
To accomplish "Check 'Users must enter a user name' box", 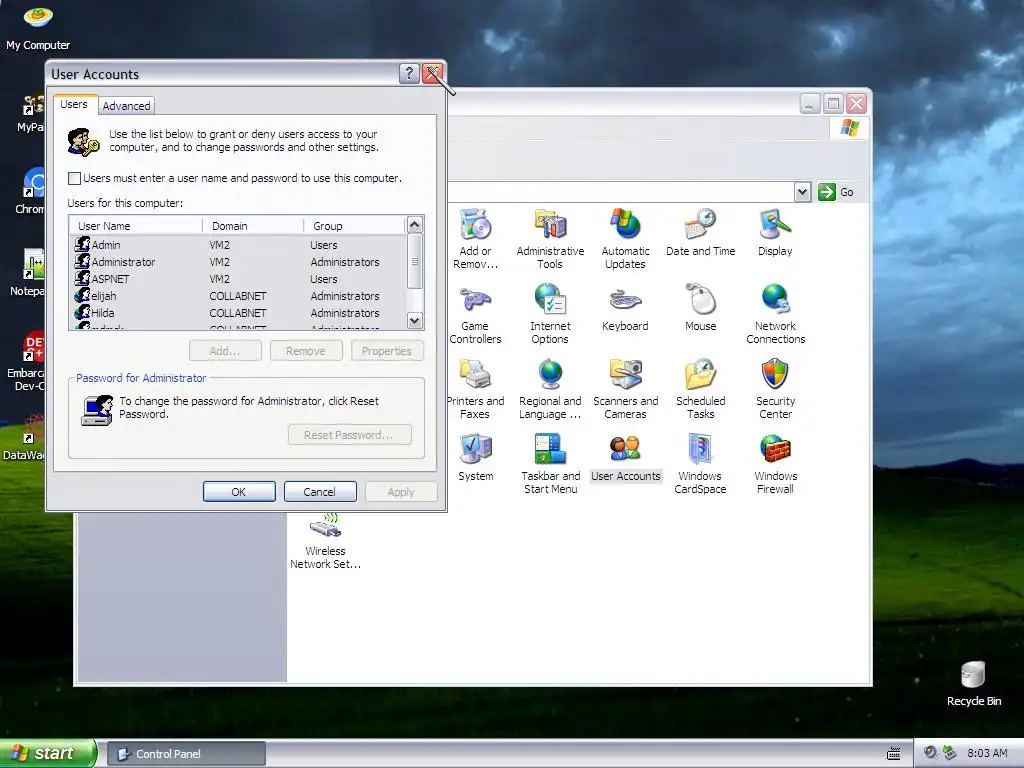I will (x=74, y=178).
